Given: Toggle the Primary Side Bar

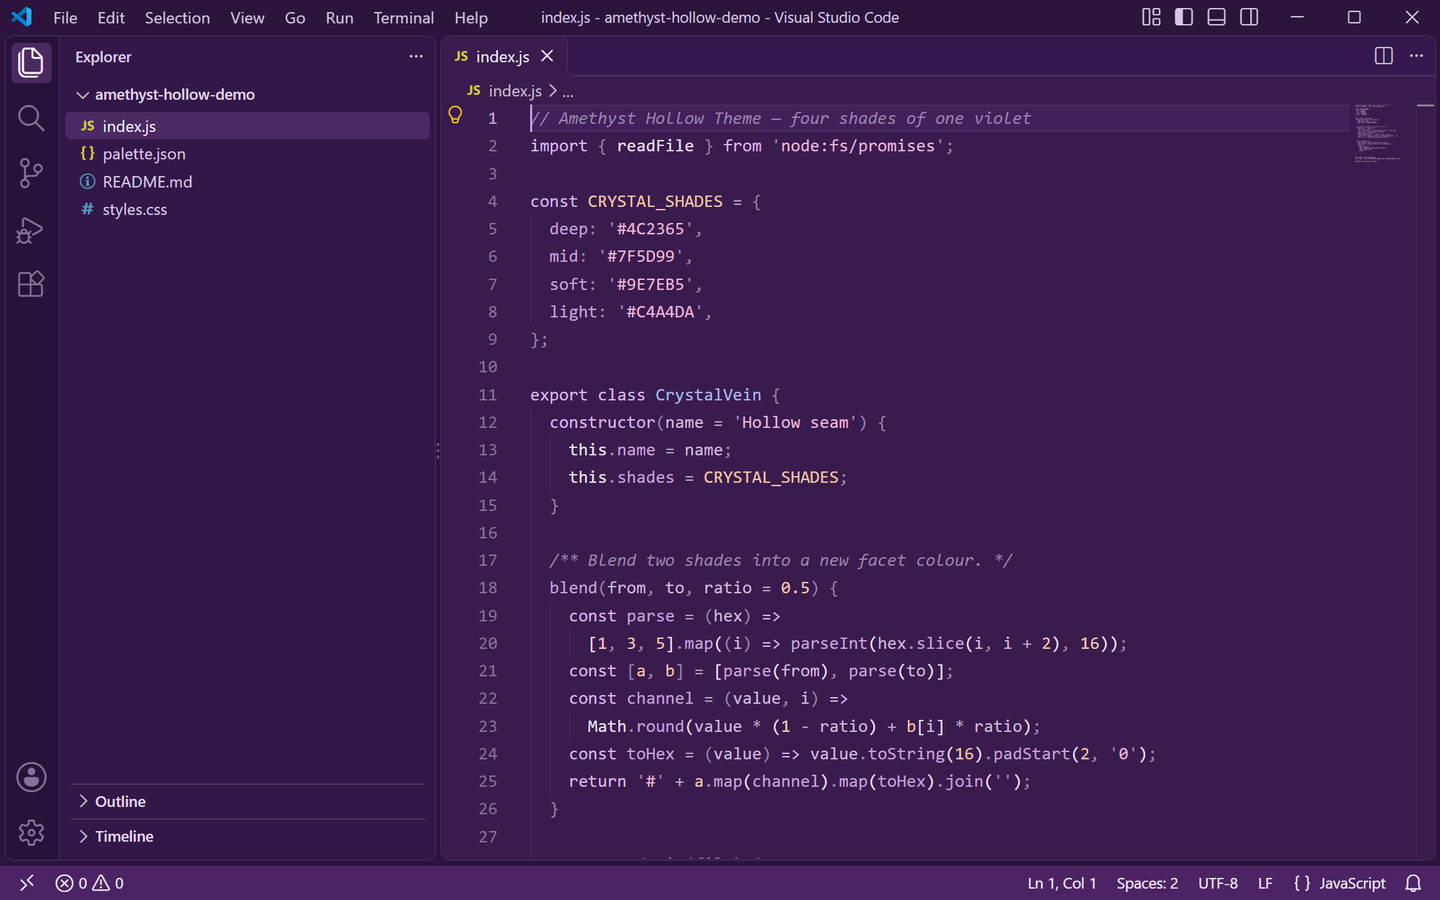Looking at the screenshot, I should click(1184, 17).
